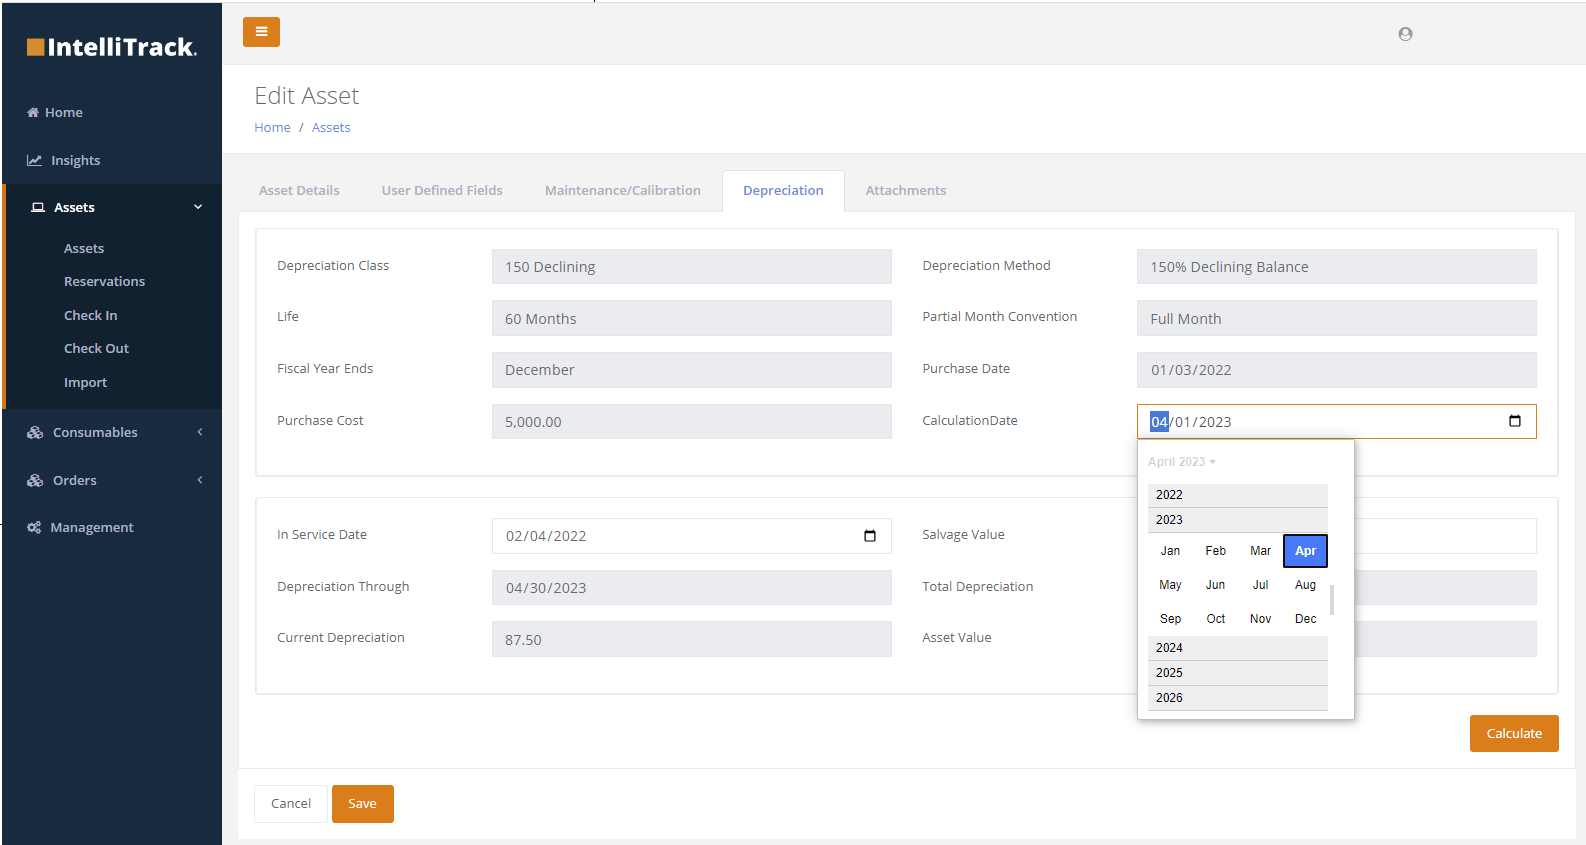Collapse the Assets sidebar section chevron
This screenshot has height=845, width=1586.
click(x=198, y=207)
